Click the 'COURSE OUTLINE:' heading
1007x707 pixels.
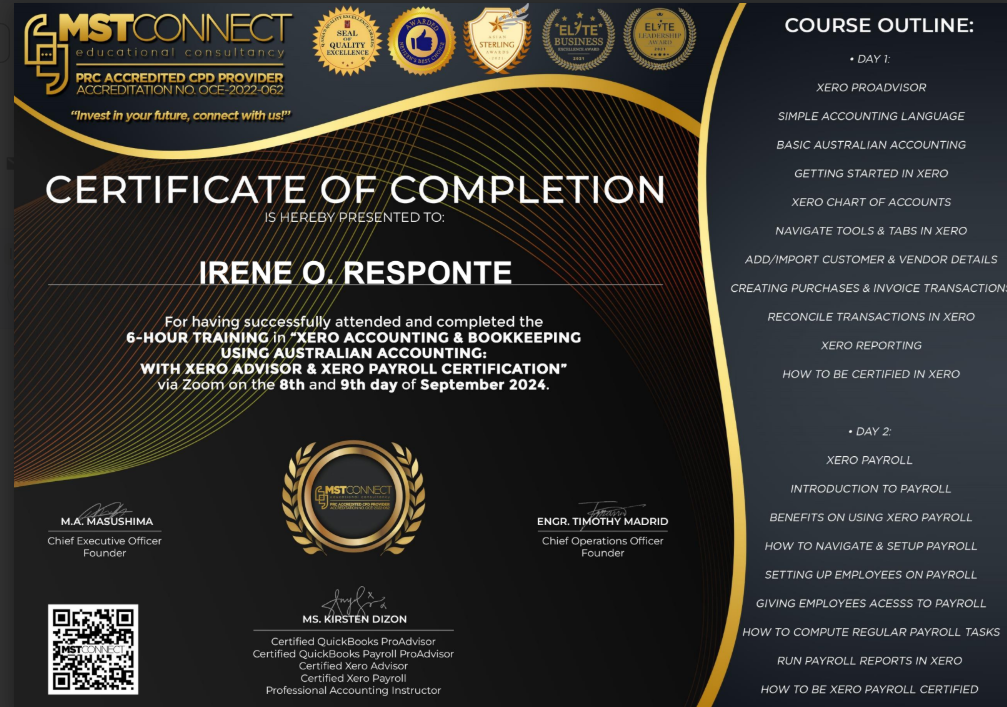coord(879,25)
